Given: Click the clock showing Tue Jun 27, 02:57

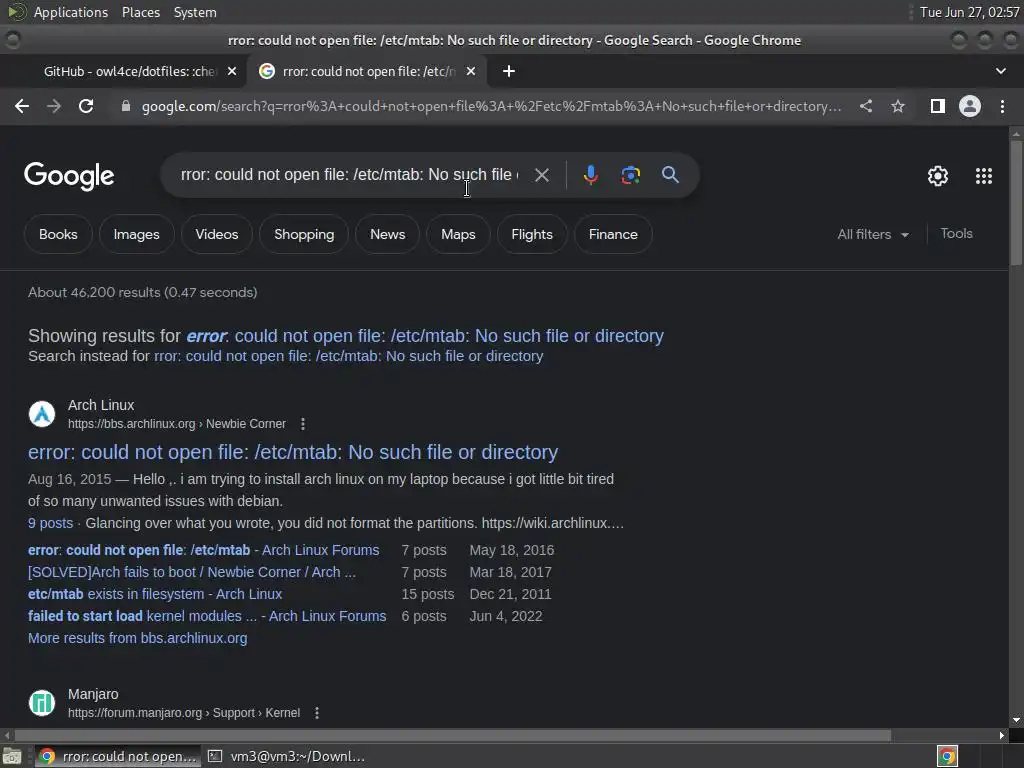Looking at the screenshot, I should click(x=970, y=12).
